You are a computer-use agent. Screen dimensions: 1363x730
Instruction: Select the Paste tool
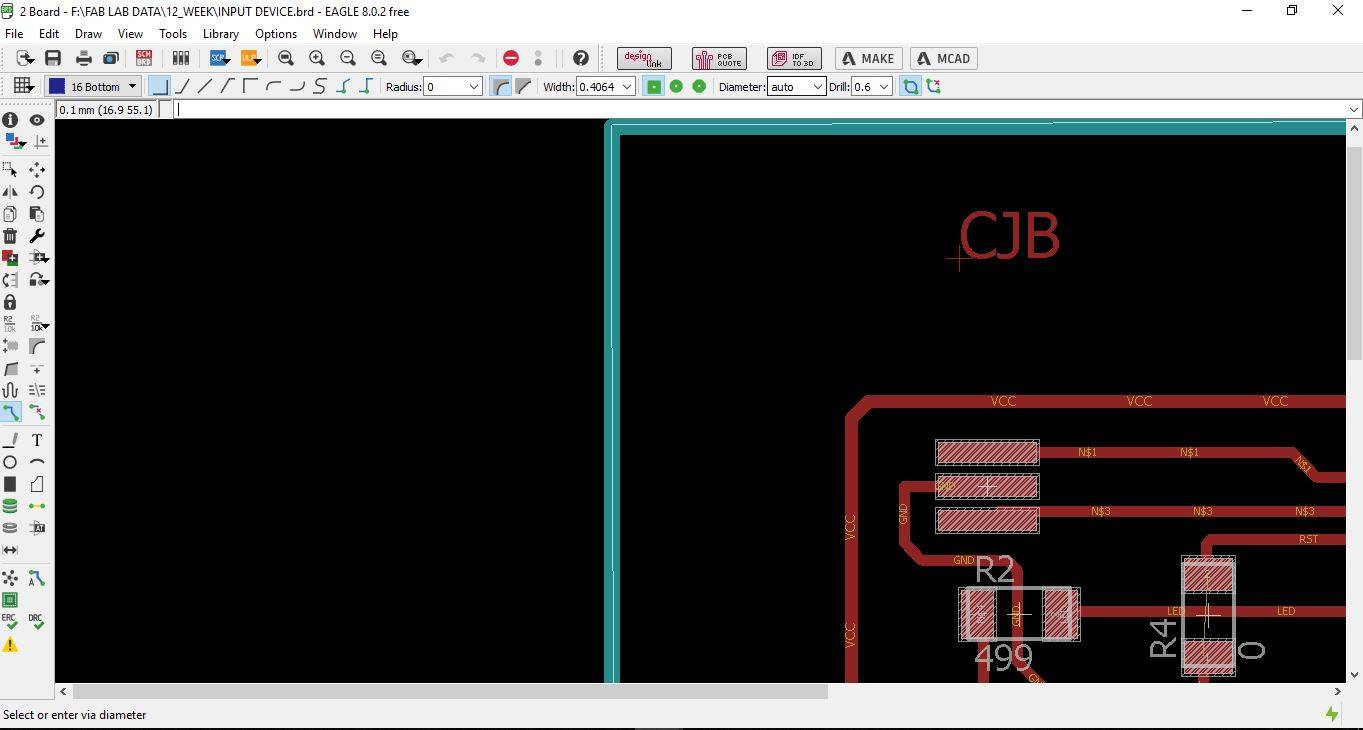click(37, 214)
